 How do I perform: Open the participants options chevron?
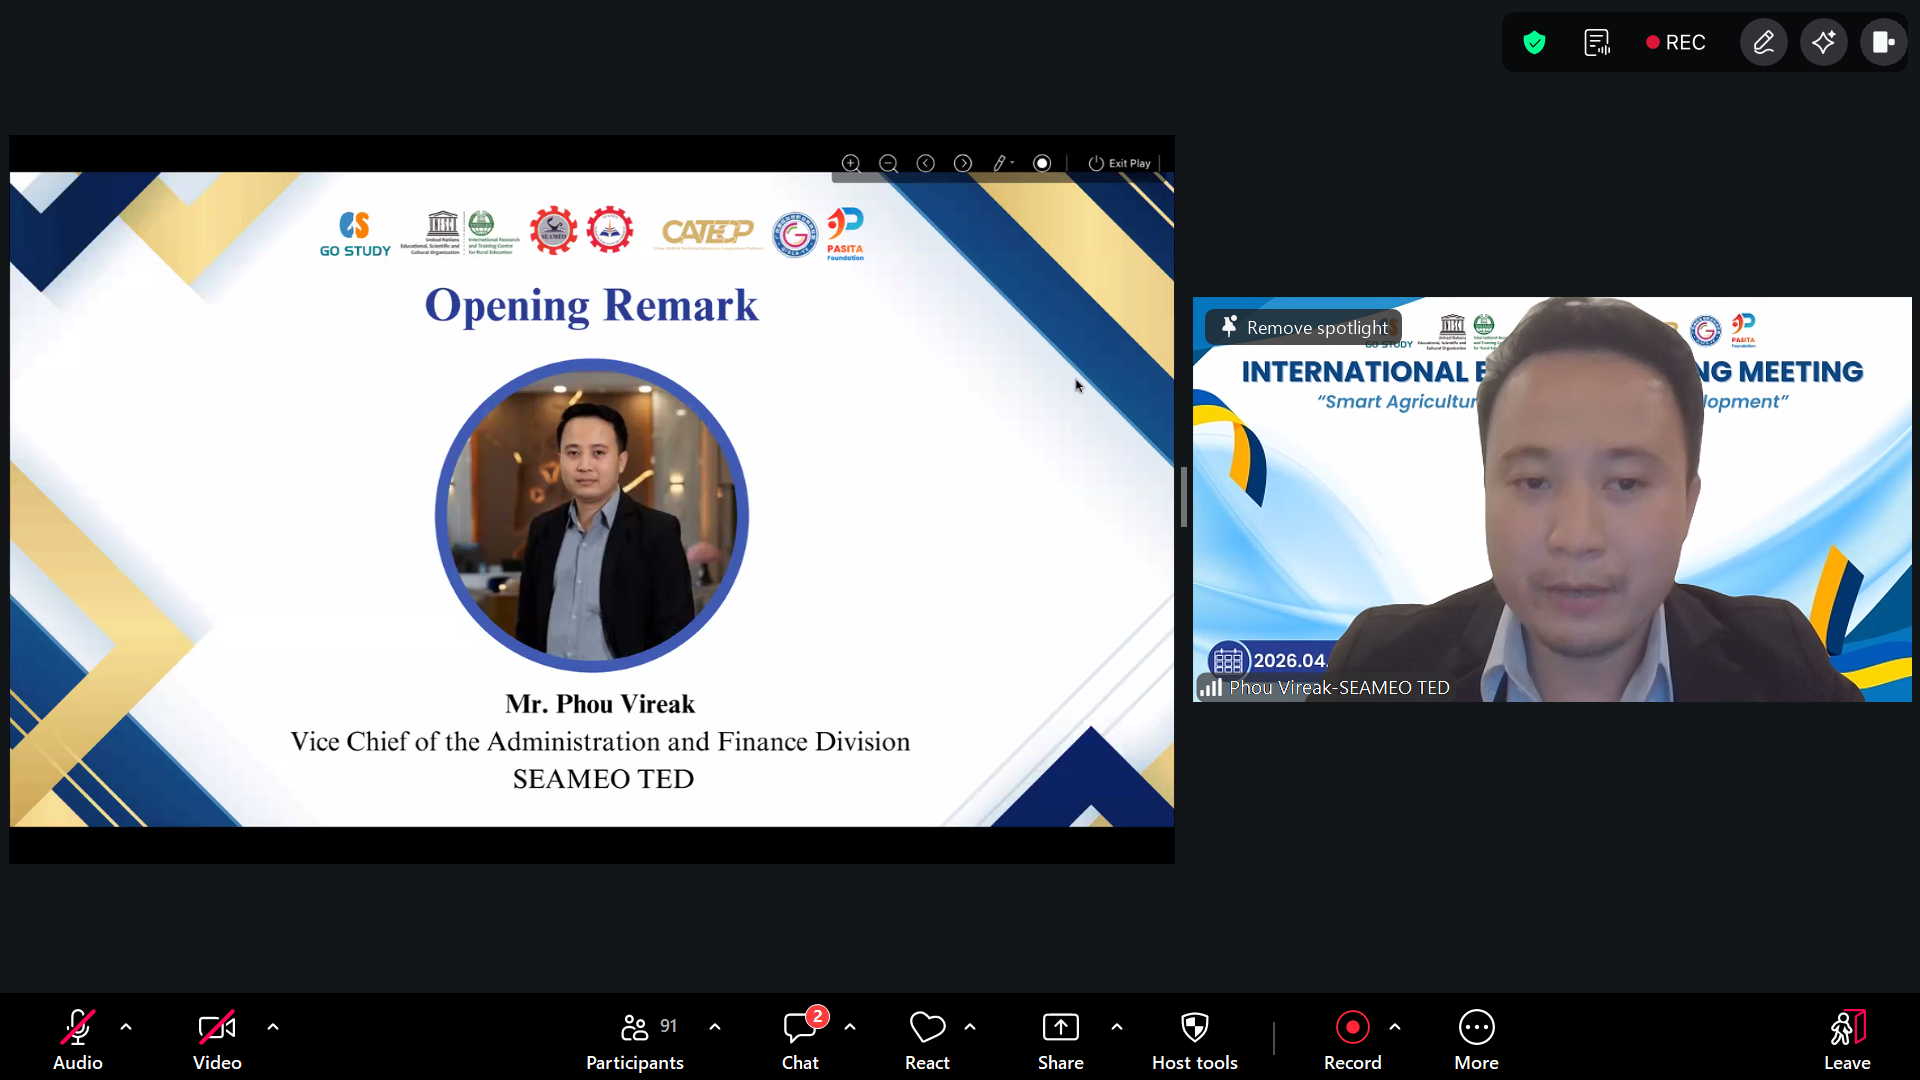point(715,1027)
